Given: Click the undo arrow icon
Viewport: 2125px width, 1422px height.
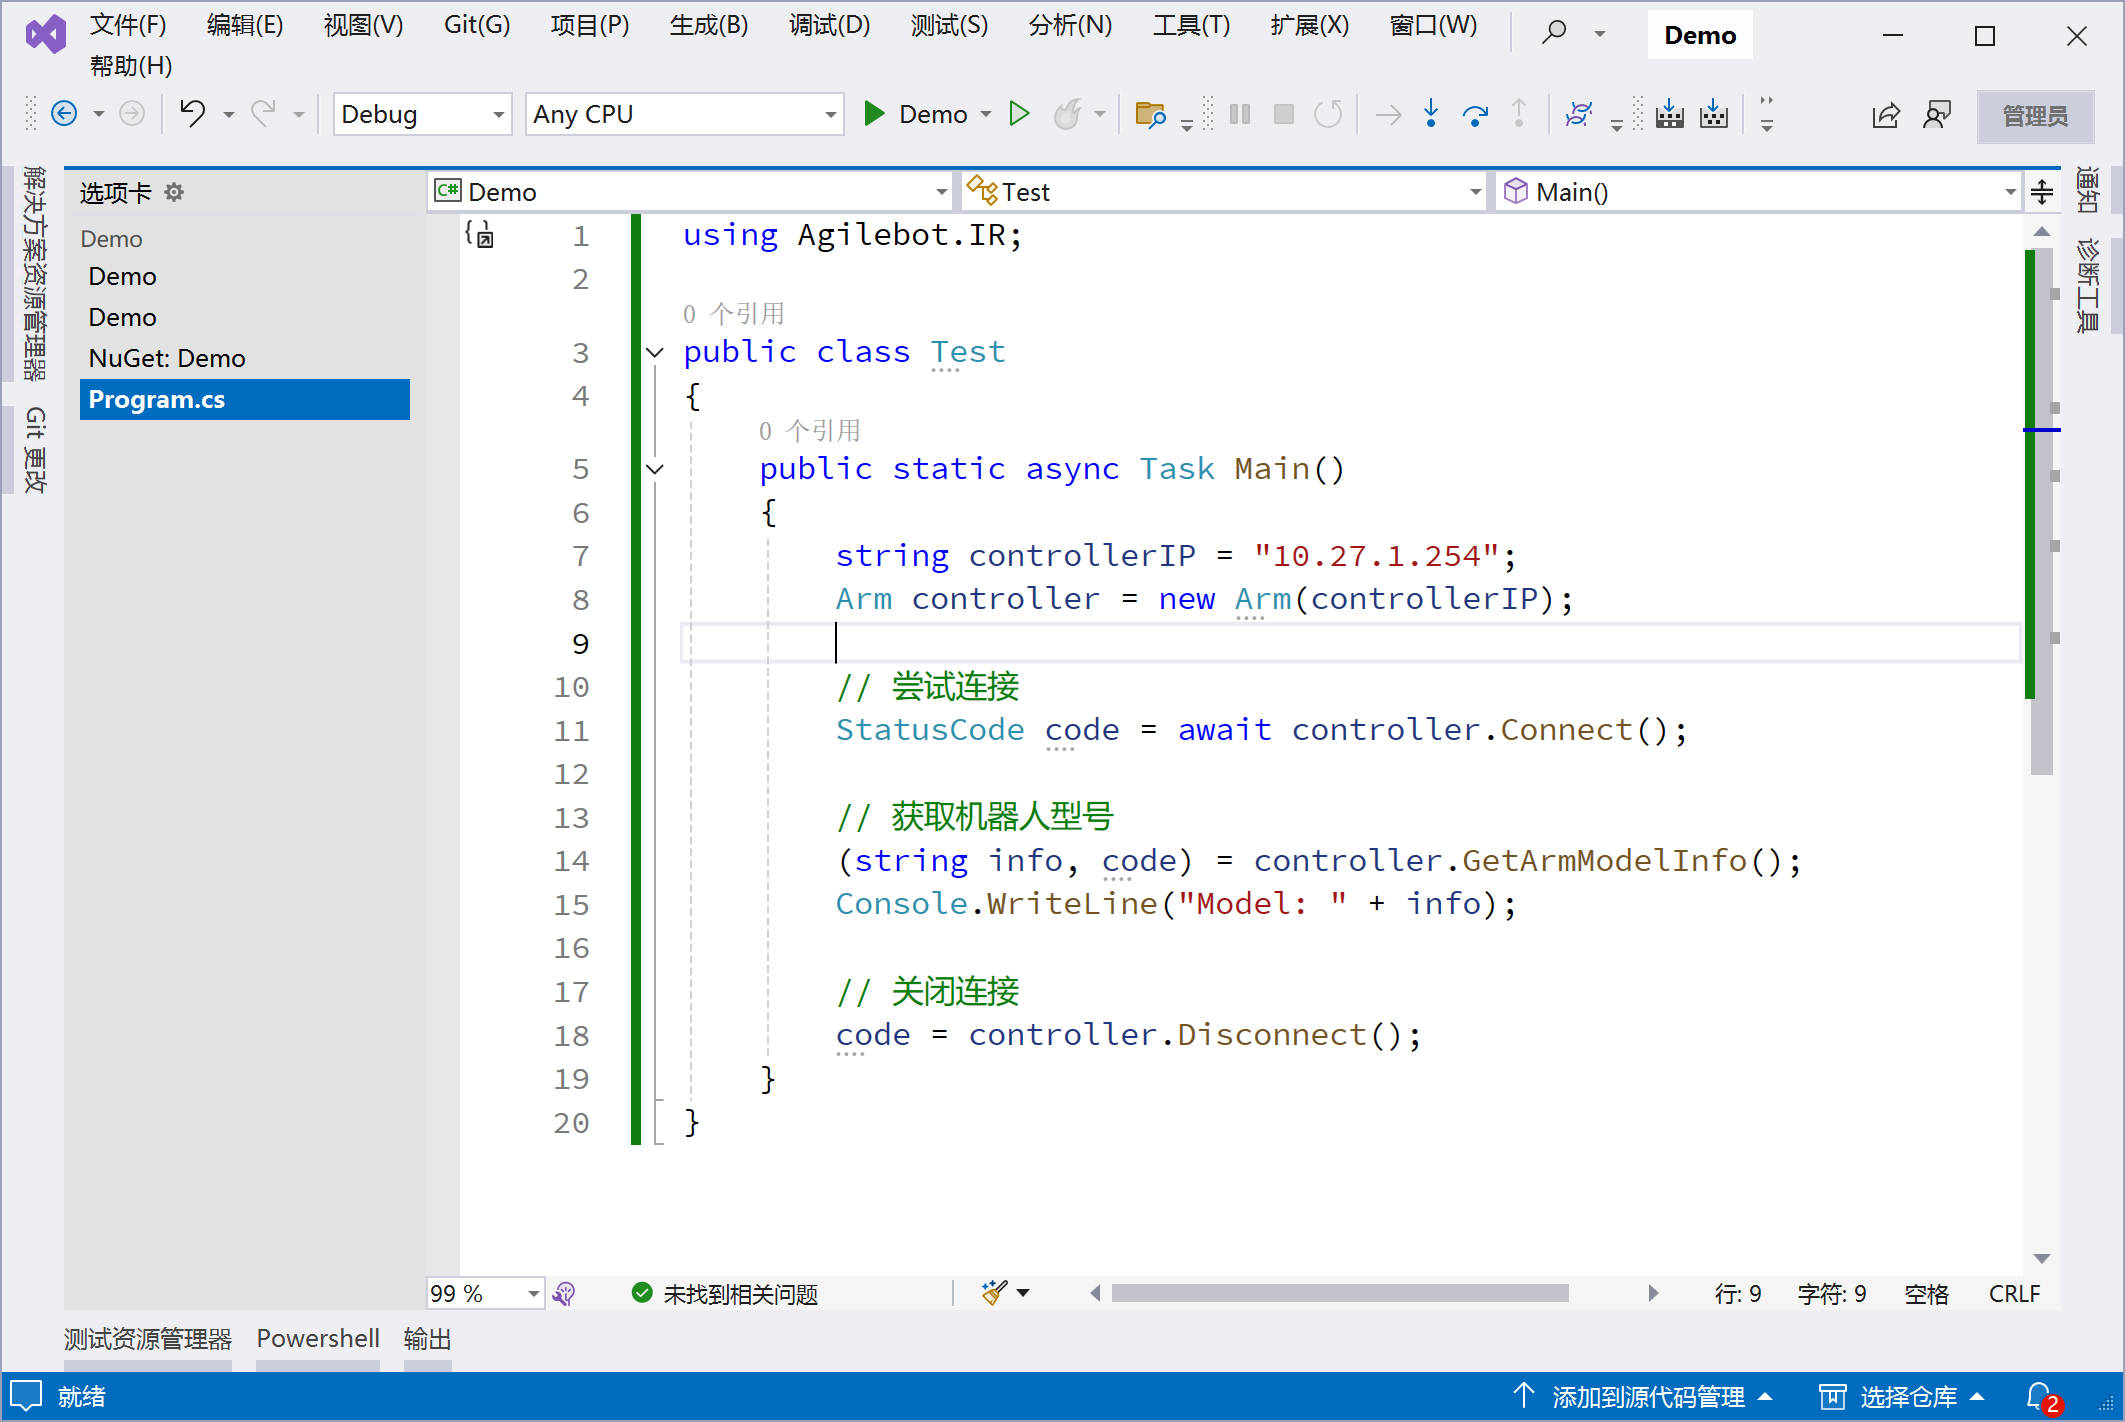Looking at the screenshot, I should pos(192,114).
